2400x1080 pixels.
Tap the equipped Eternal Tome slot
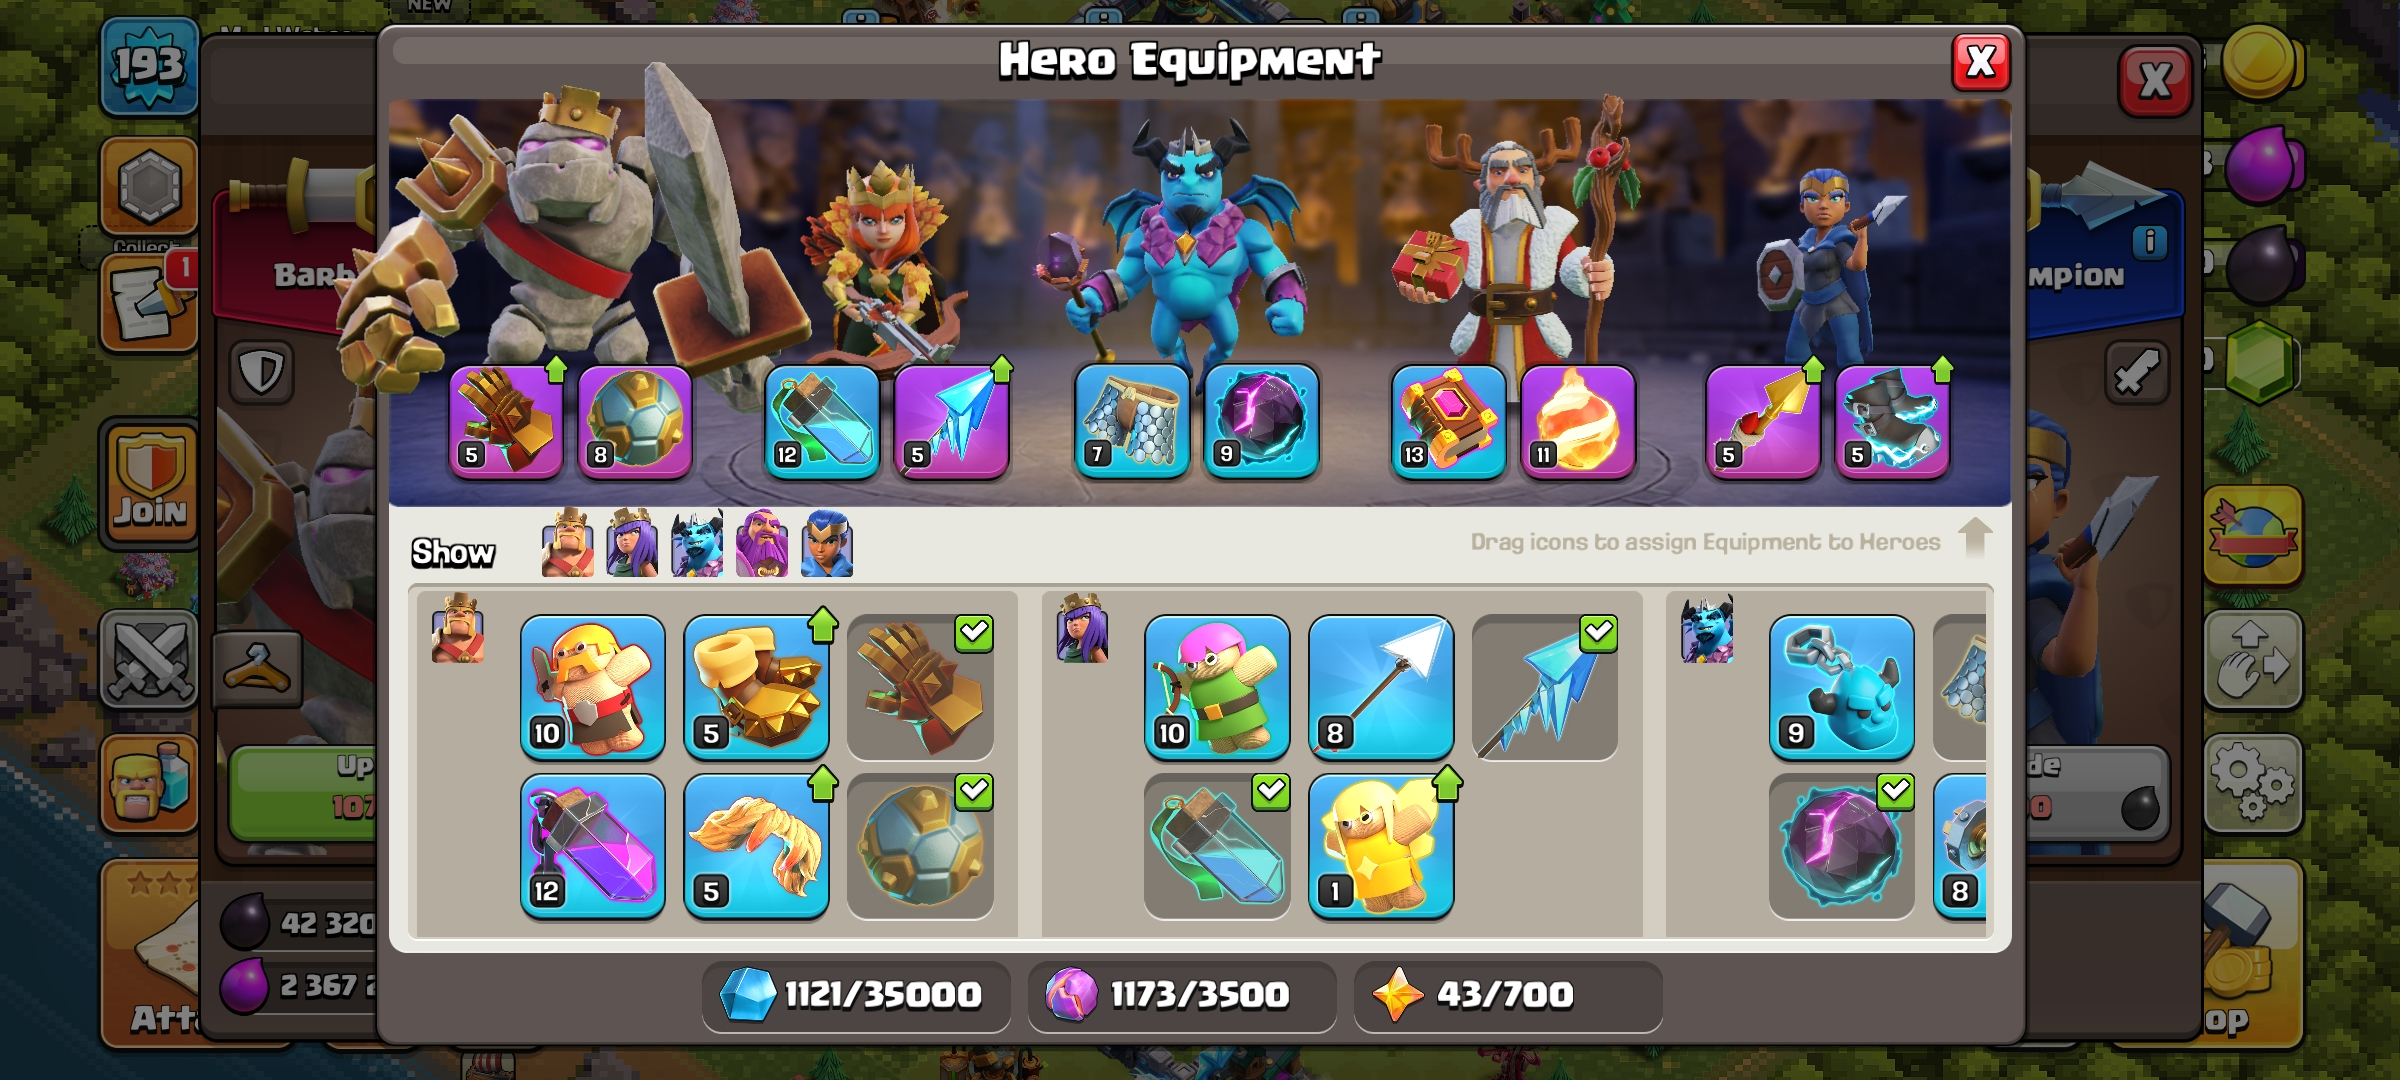(1448, 422)
